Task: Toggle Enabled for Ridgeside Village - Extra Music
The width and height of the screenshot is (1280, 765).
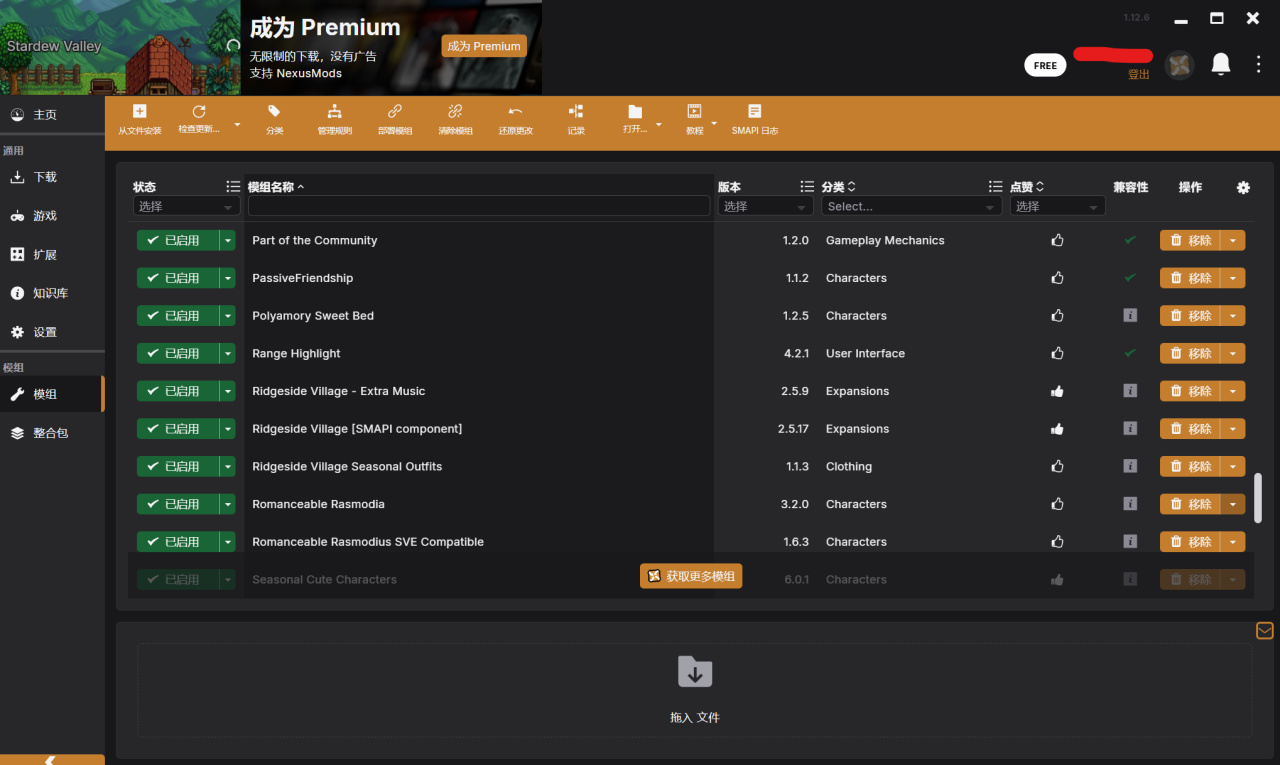Action: [x=178, y=391]
